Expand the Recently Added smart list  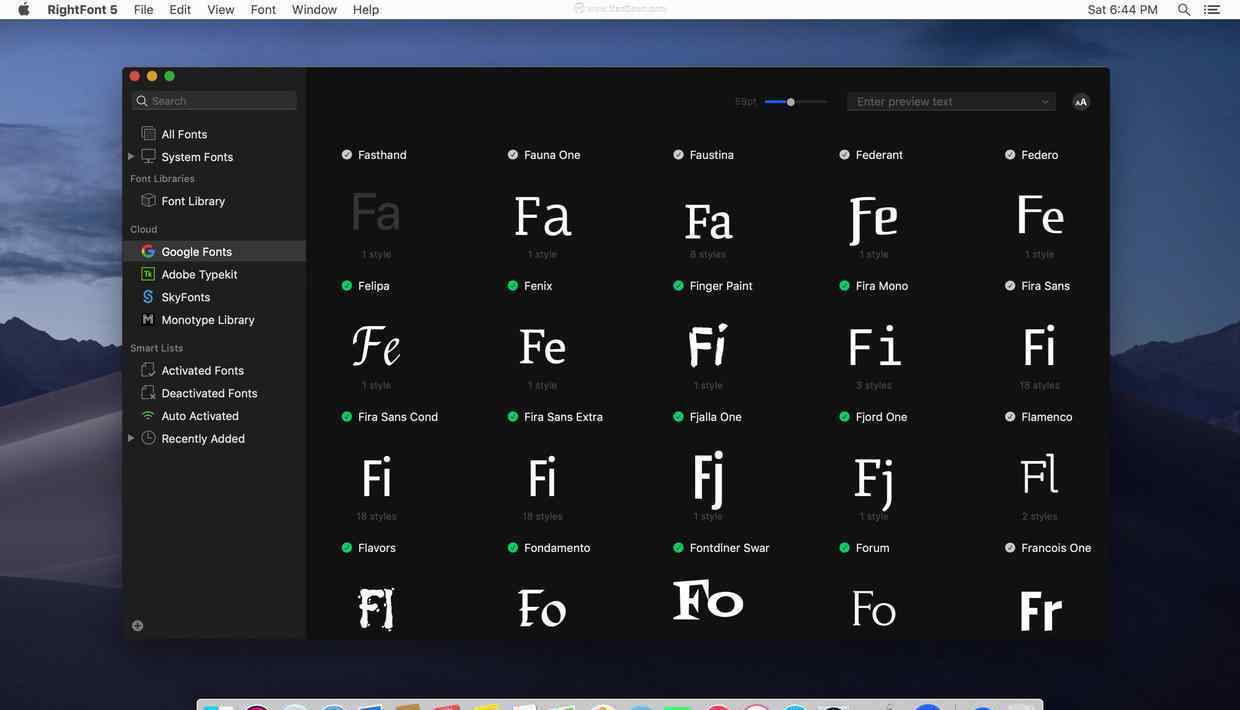click(131, 438)
